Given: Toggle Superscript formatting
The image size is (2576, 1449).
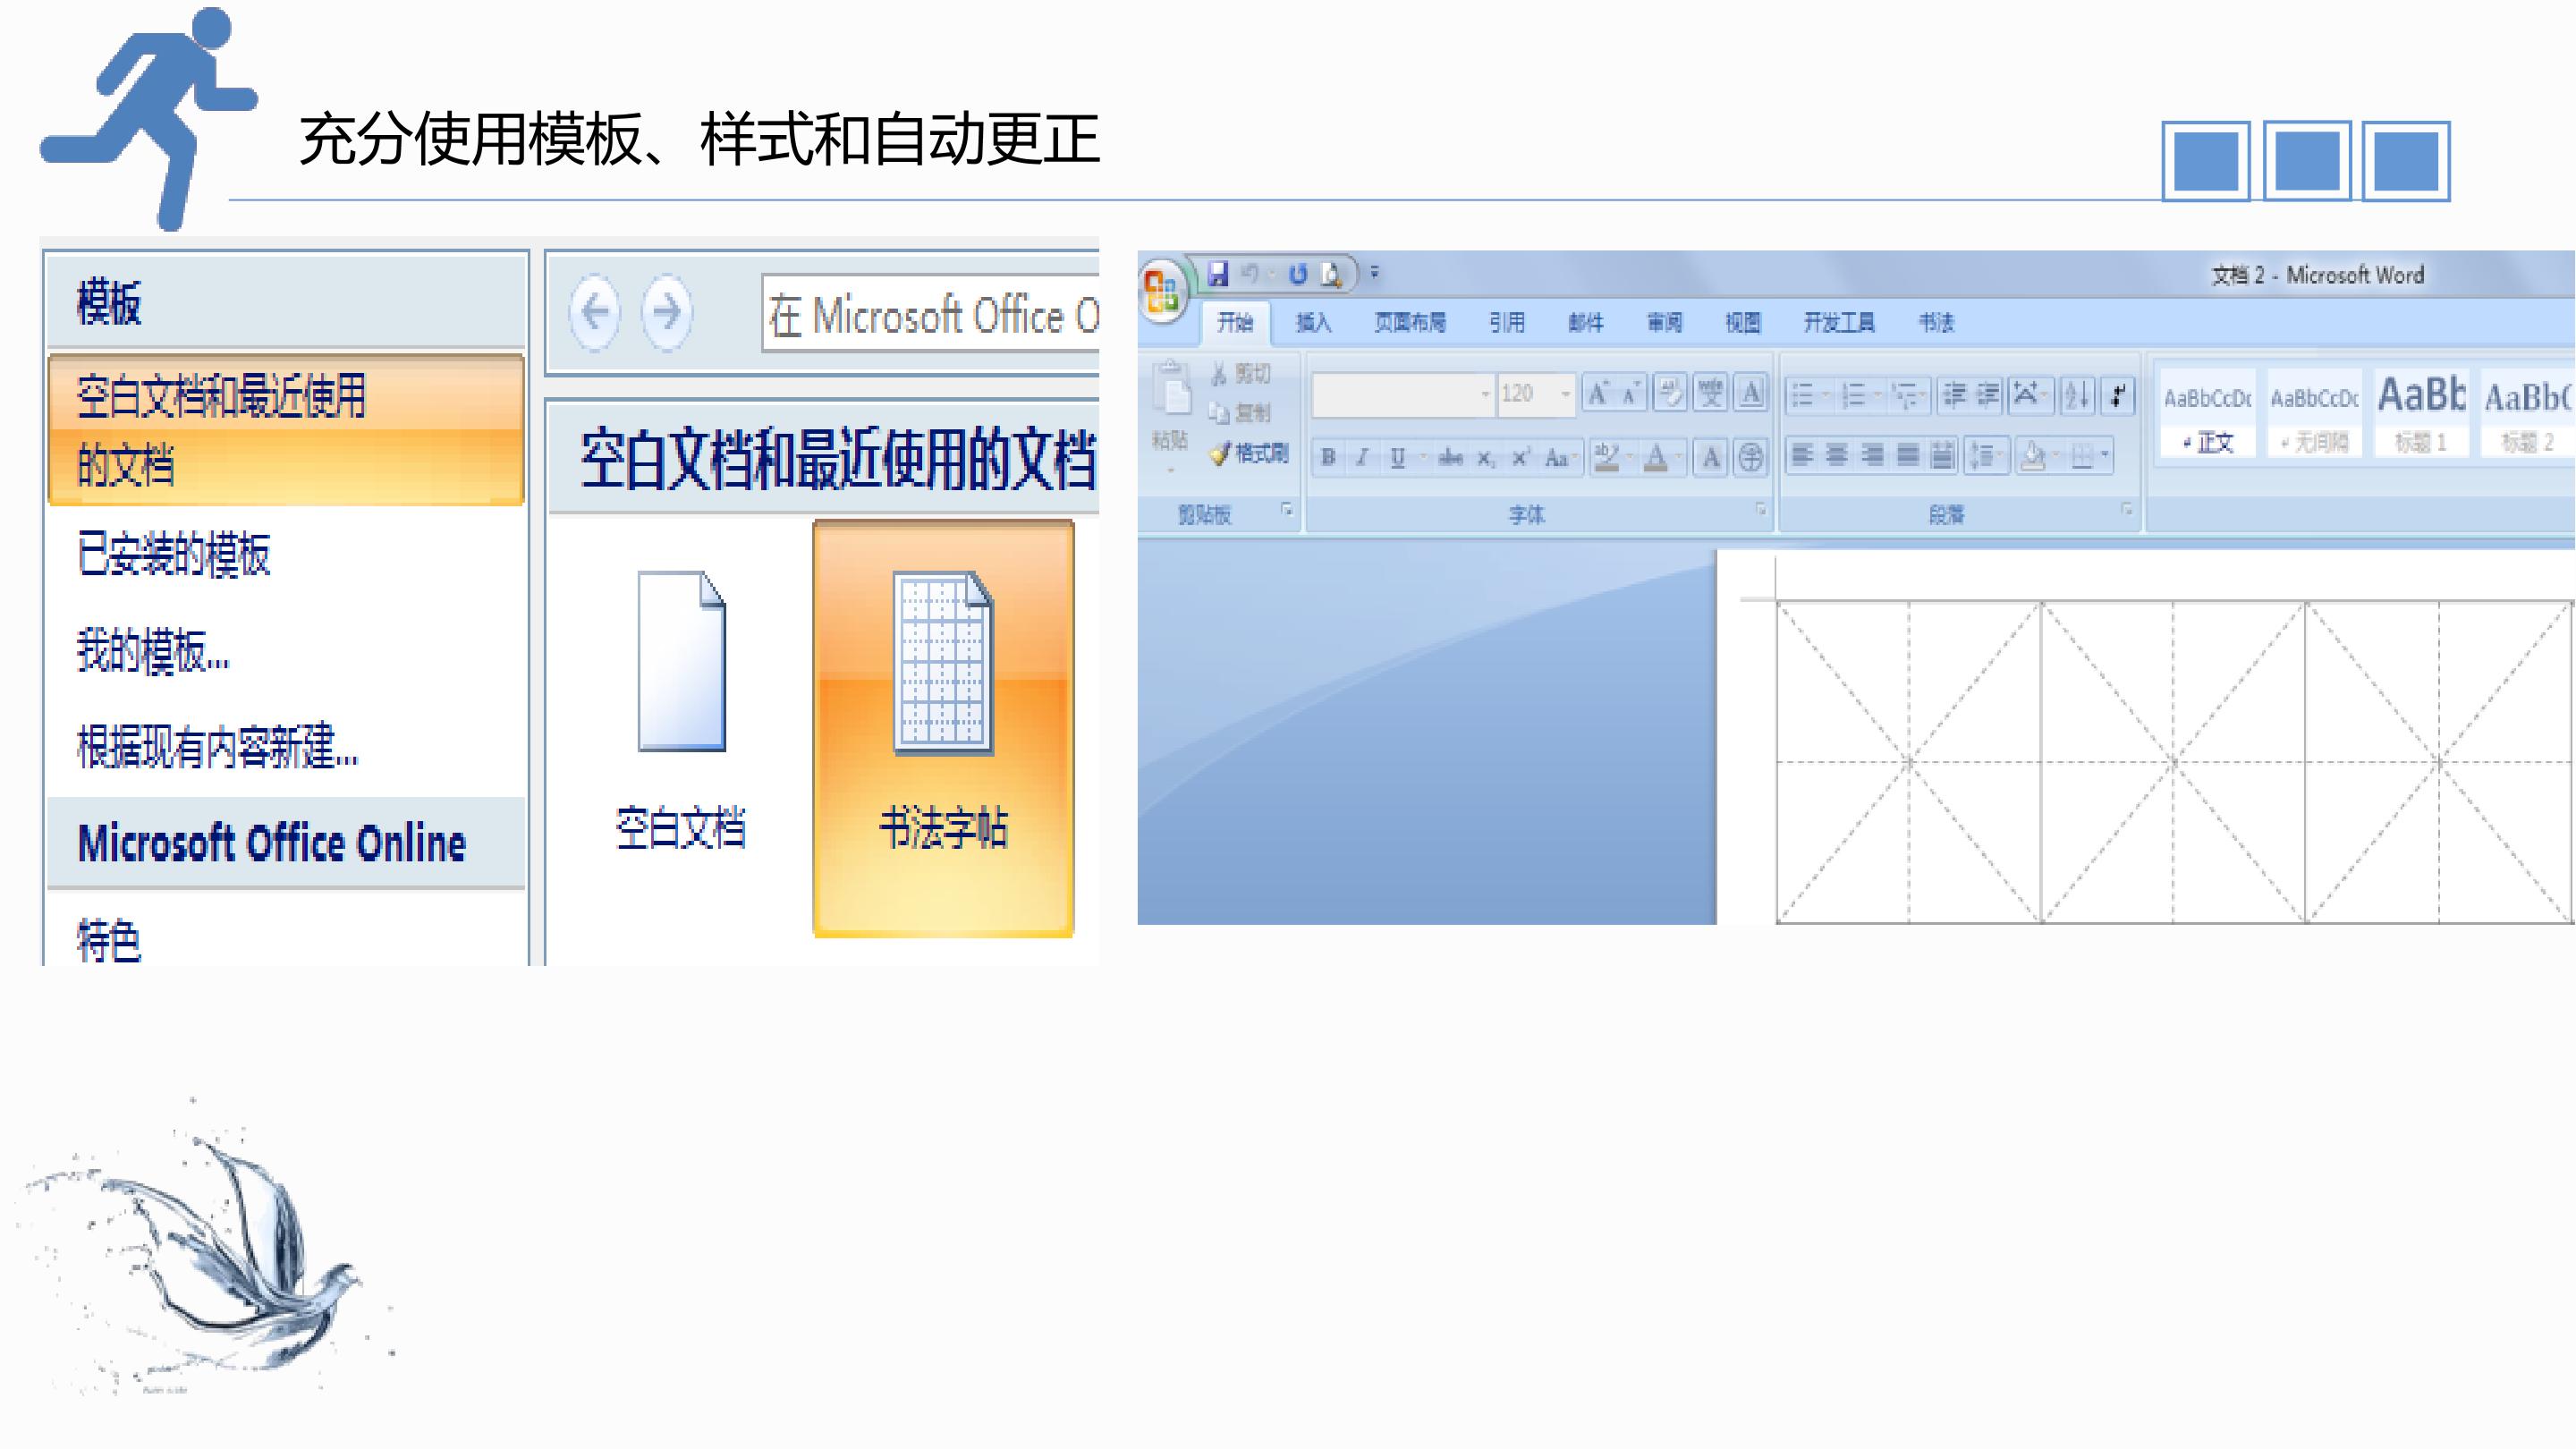Looking at the screenshot, I should [1521, 458].
